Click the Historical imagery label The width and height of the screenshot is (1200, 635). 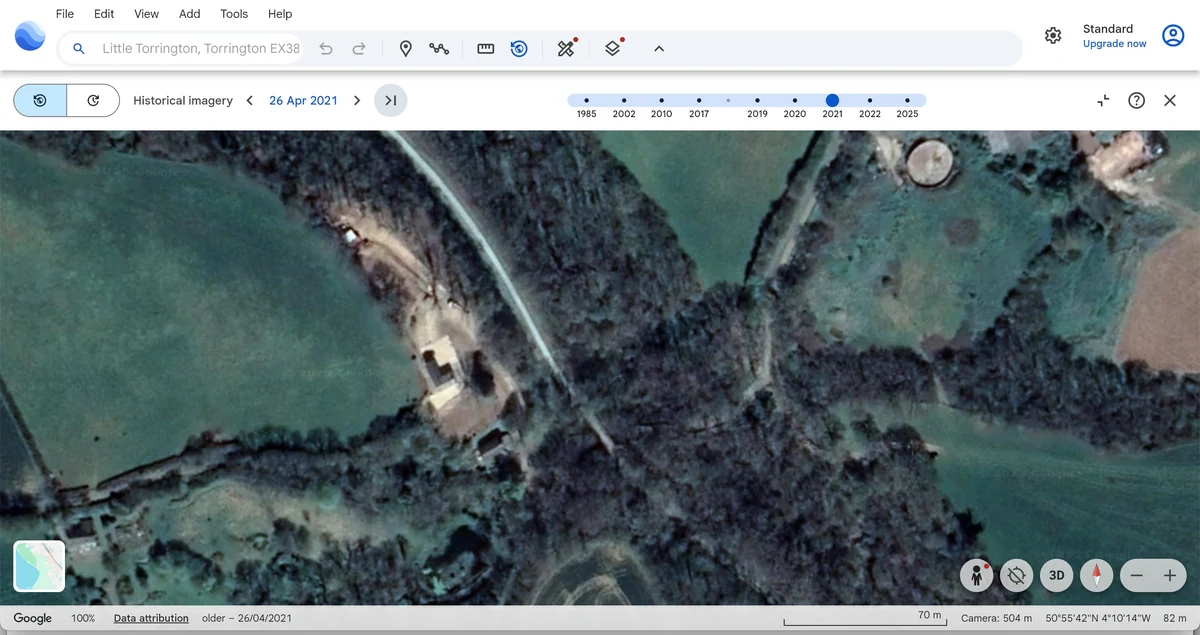click(x=183, y=100)
